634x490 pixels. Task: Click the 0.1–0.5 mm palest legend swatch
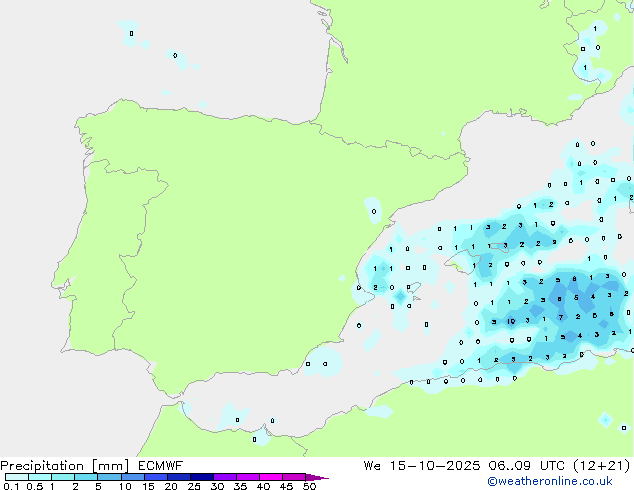click(x=17, y=477)
